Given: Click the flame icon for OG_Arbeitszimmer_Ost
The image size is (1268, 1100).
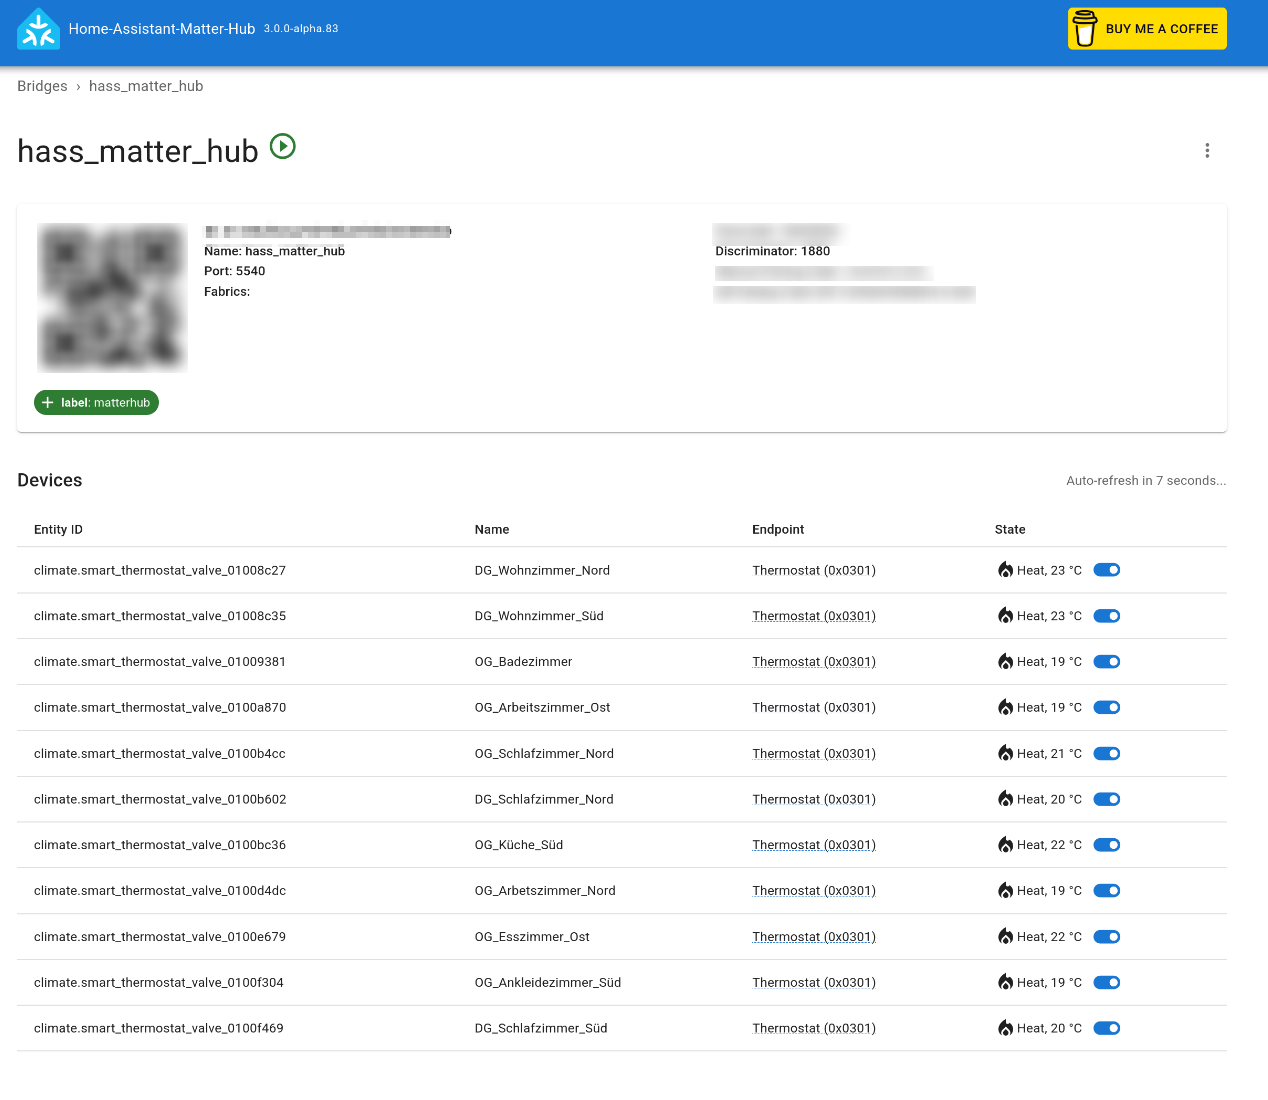Looking at the screenshot, I should tap(1005, 707).
